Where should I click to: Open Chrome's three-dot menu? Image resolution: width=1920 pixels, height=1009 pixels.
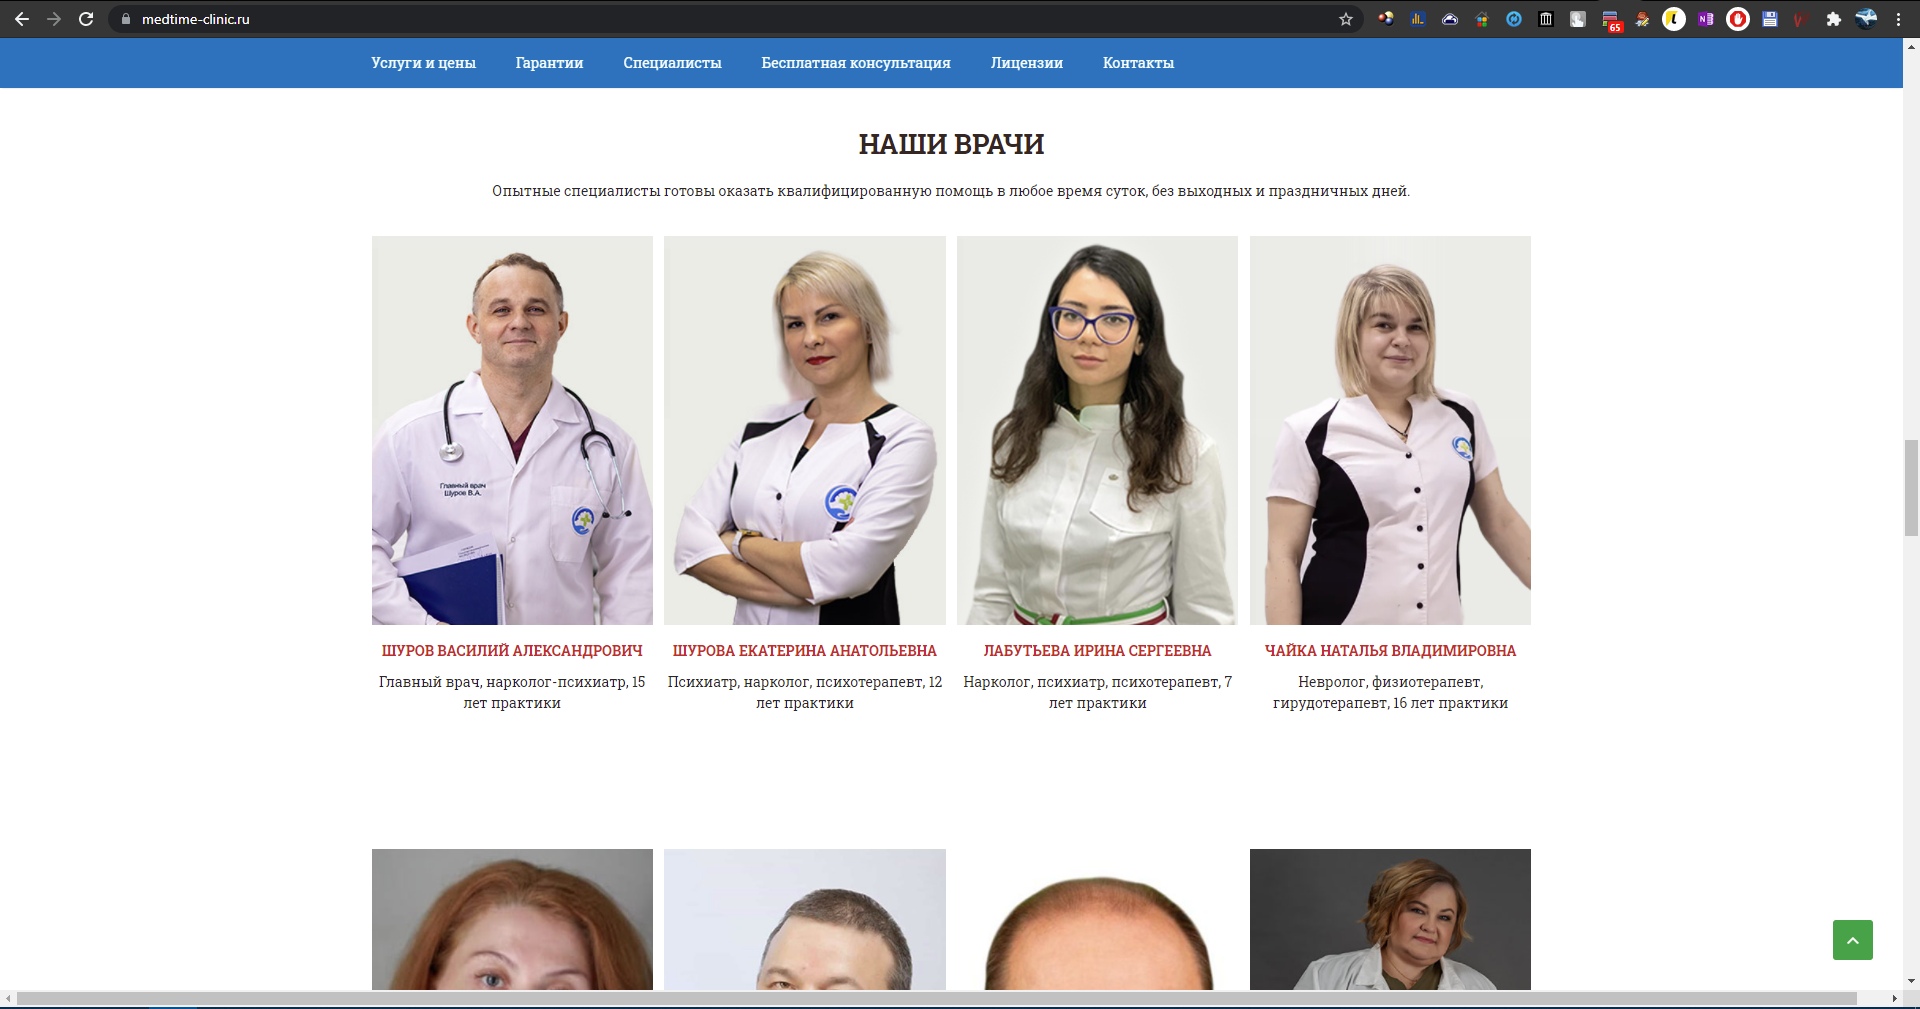point(1898,19)
